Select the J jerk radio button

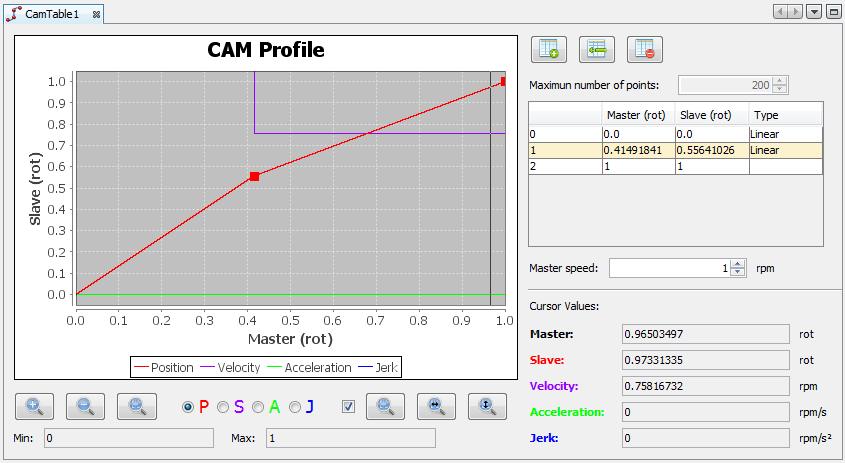coord(294,407)
